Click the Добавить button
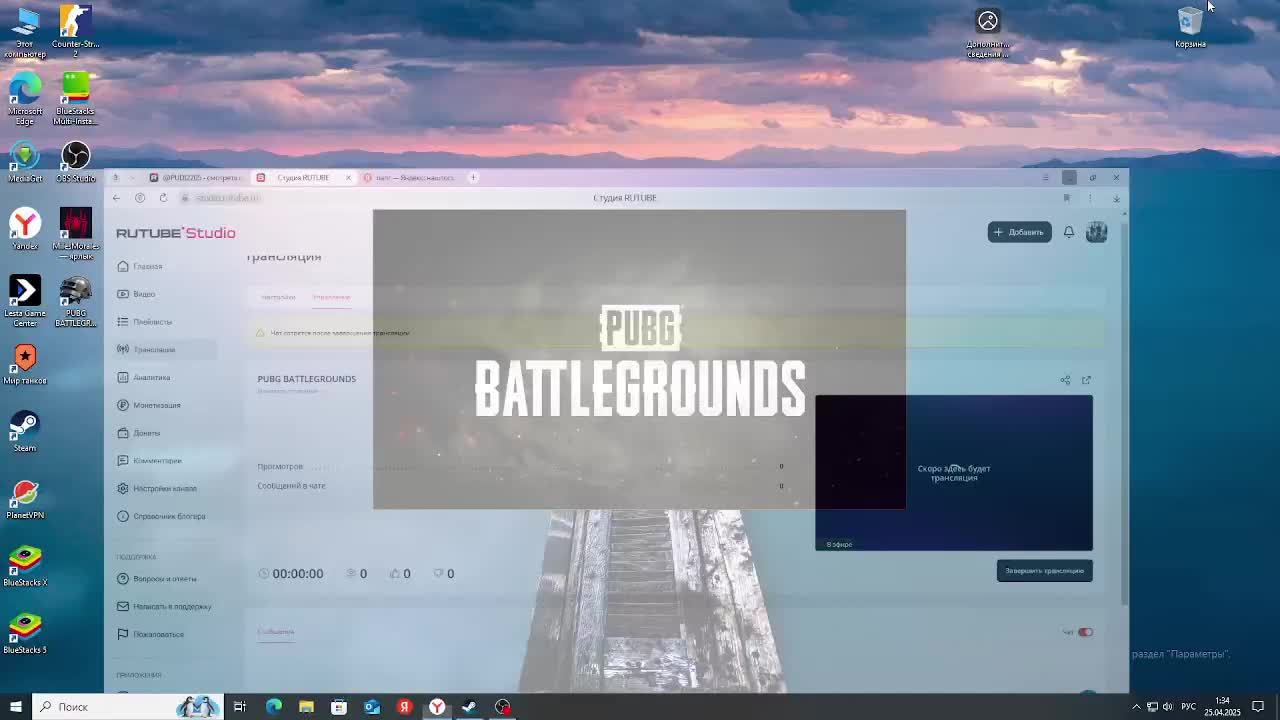The height and width of the screenshot is (720, 1280). tap(1019, 232)
